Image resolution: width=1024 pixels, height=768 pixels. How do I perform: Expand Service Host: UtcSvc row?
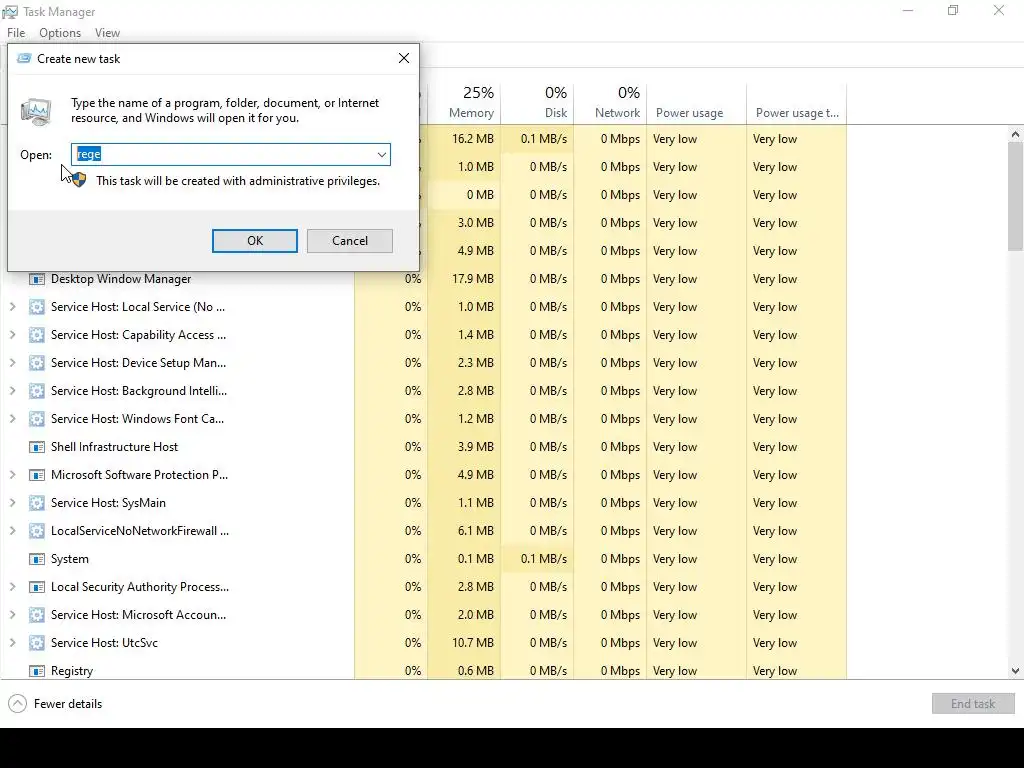click(12, 643)
